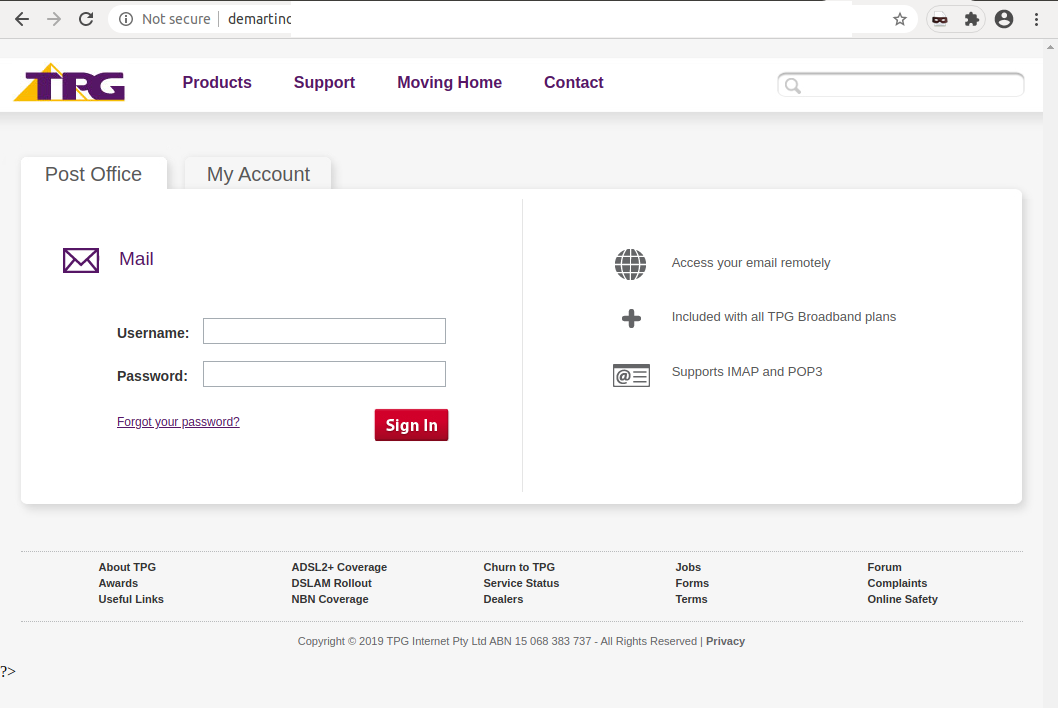Click the IMAP and POP3 email icon
The image size is (1058, 708).
[x=631, y=375]
